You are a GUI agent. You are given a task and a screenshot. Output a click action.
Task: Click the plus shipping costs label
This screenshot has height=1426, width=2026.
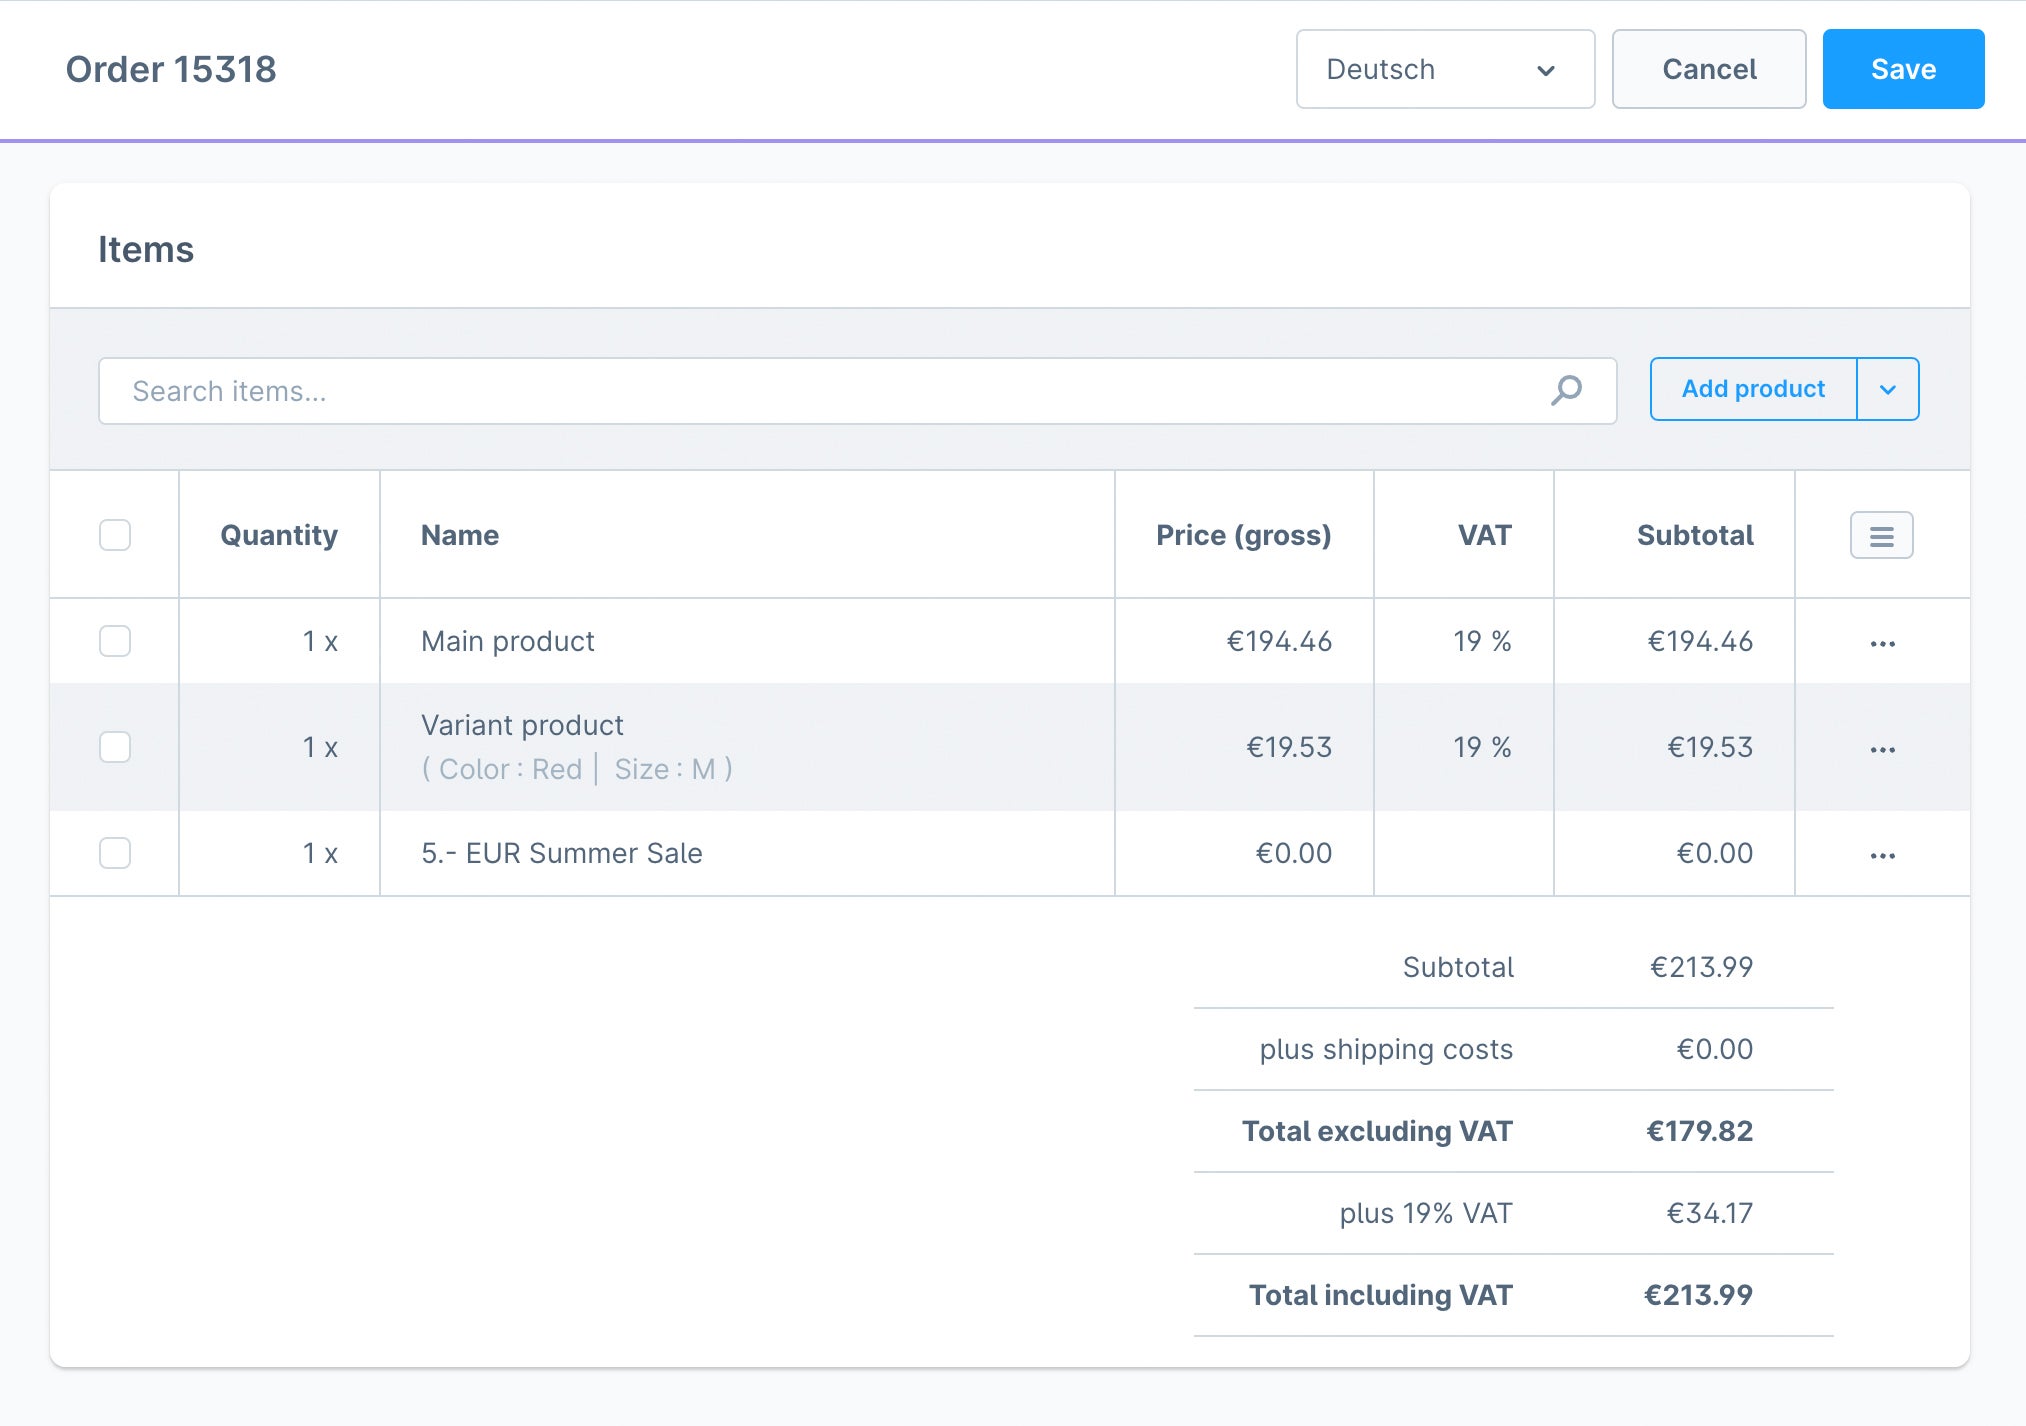click(x=1386, y=1049)
